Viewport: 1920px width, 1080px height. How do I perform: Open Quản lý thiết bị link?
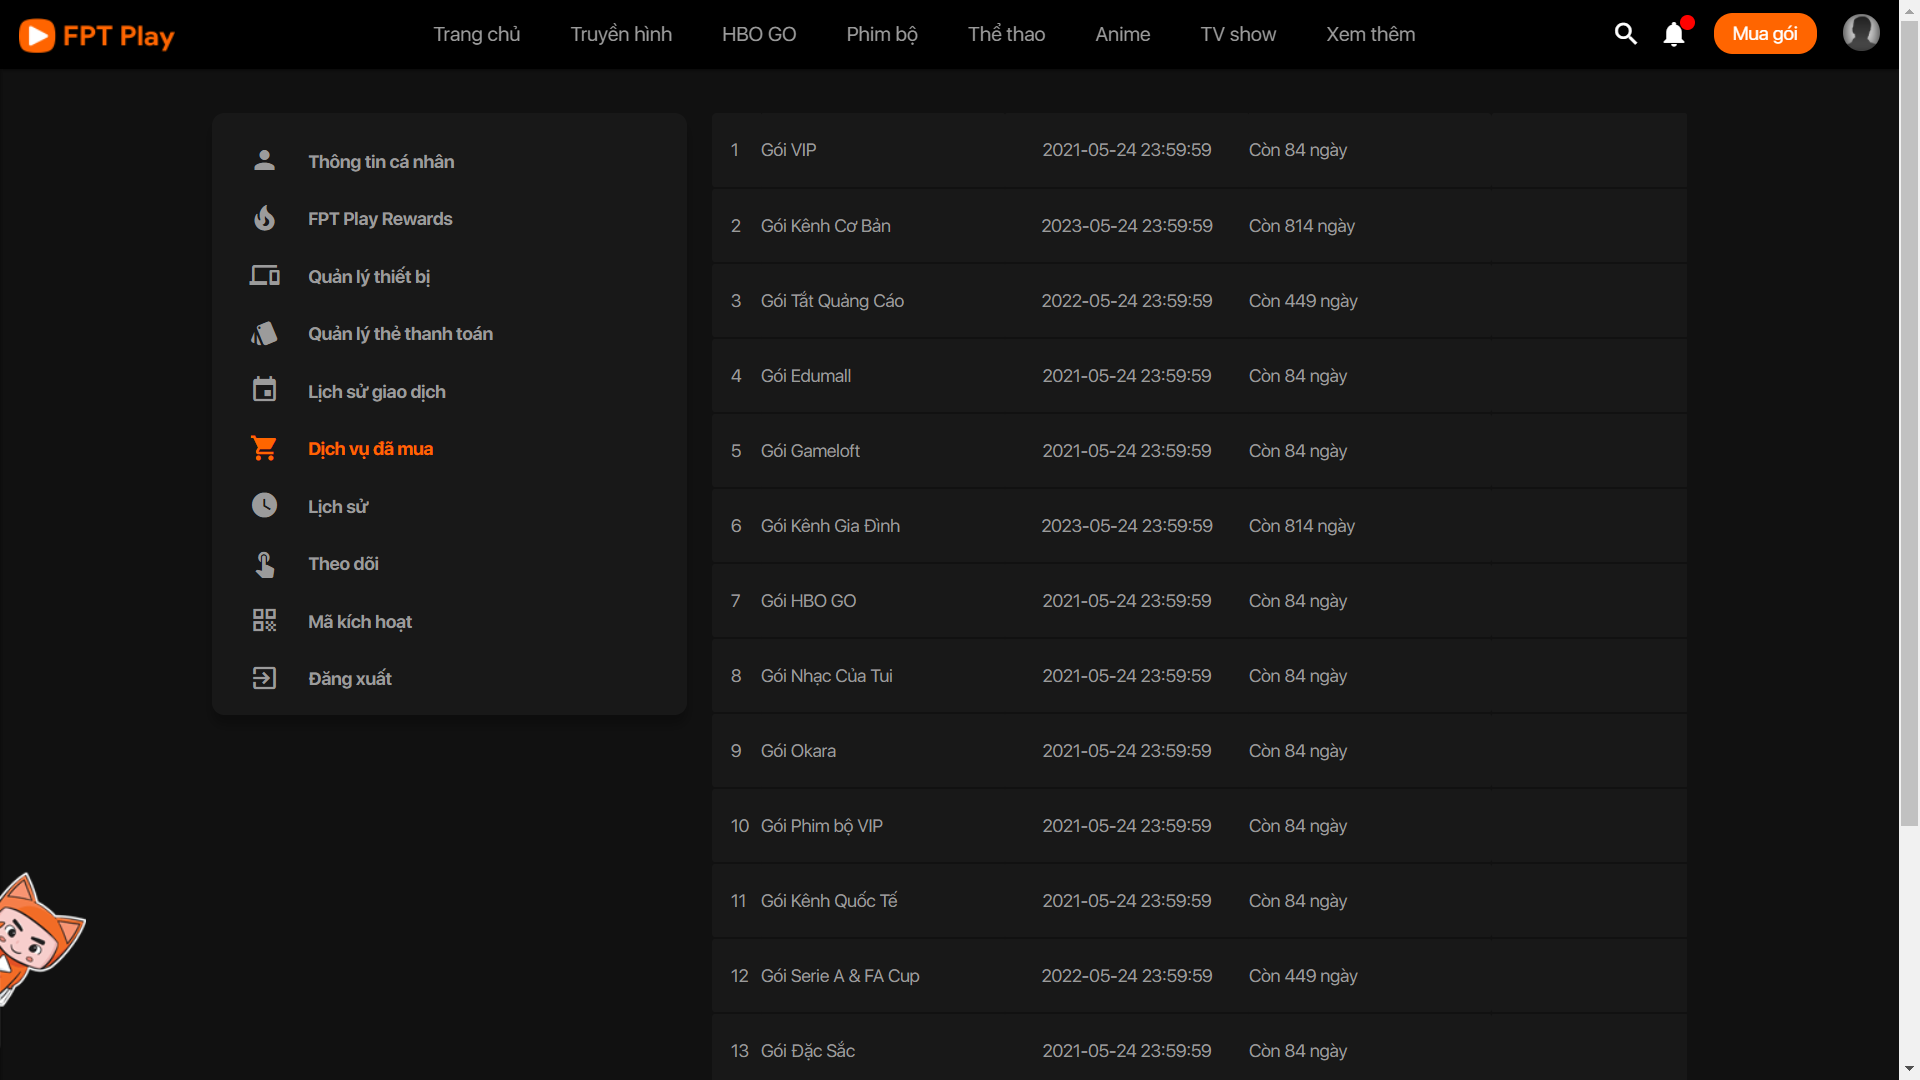369,277
